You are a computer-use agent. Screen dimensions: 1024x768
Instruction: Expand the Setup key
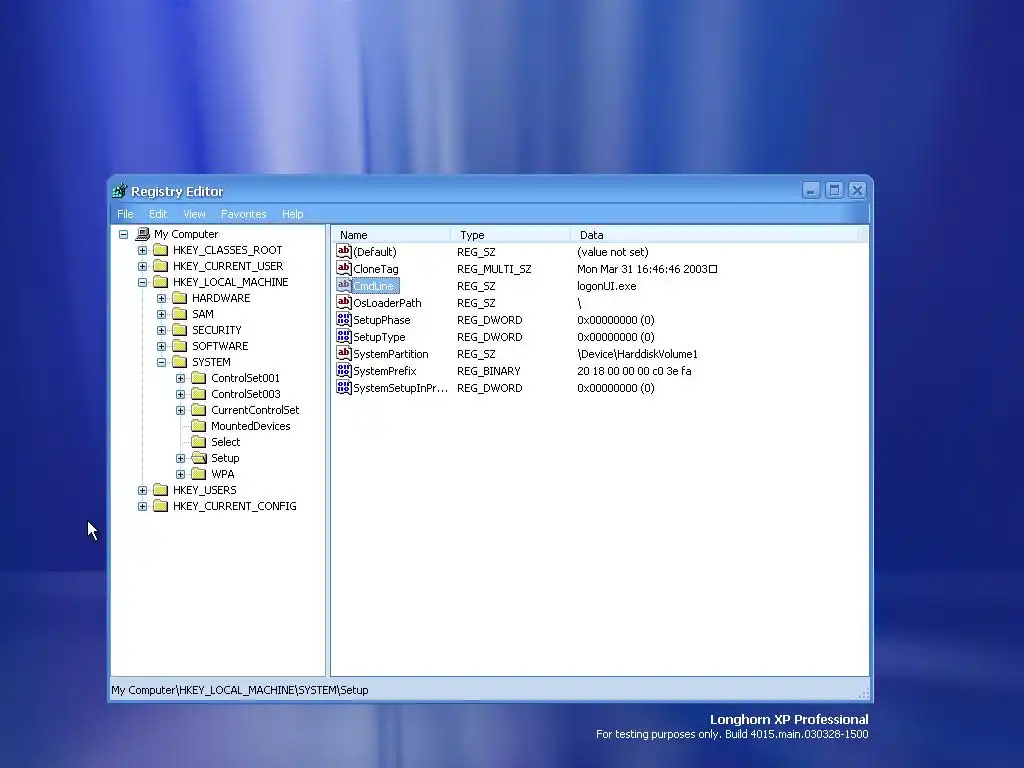click(181, 458)
